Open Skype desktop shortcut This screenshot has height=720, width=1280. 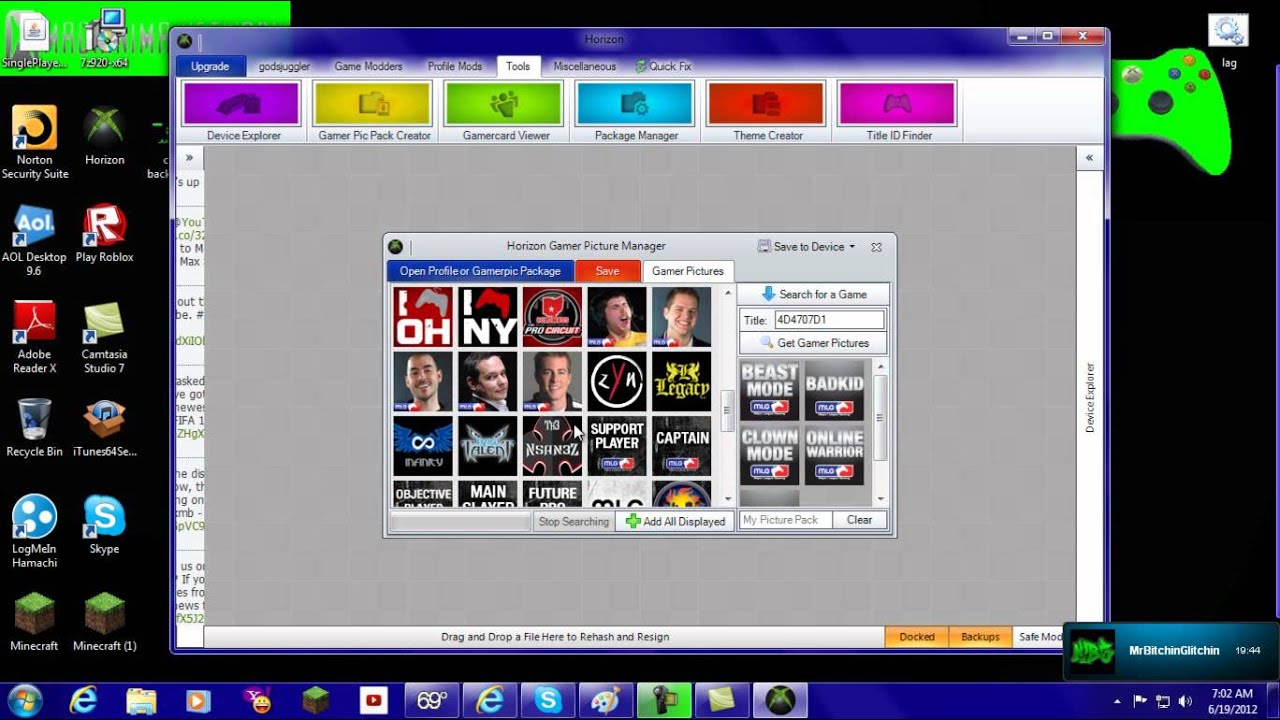click(x=104, y=525)
